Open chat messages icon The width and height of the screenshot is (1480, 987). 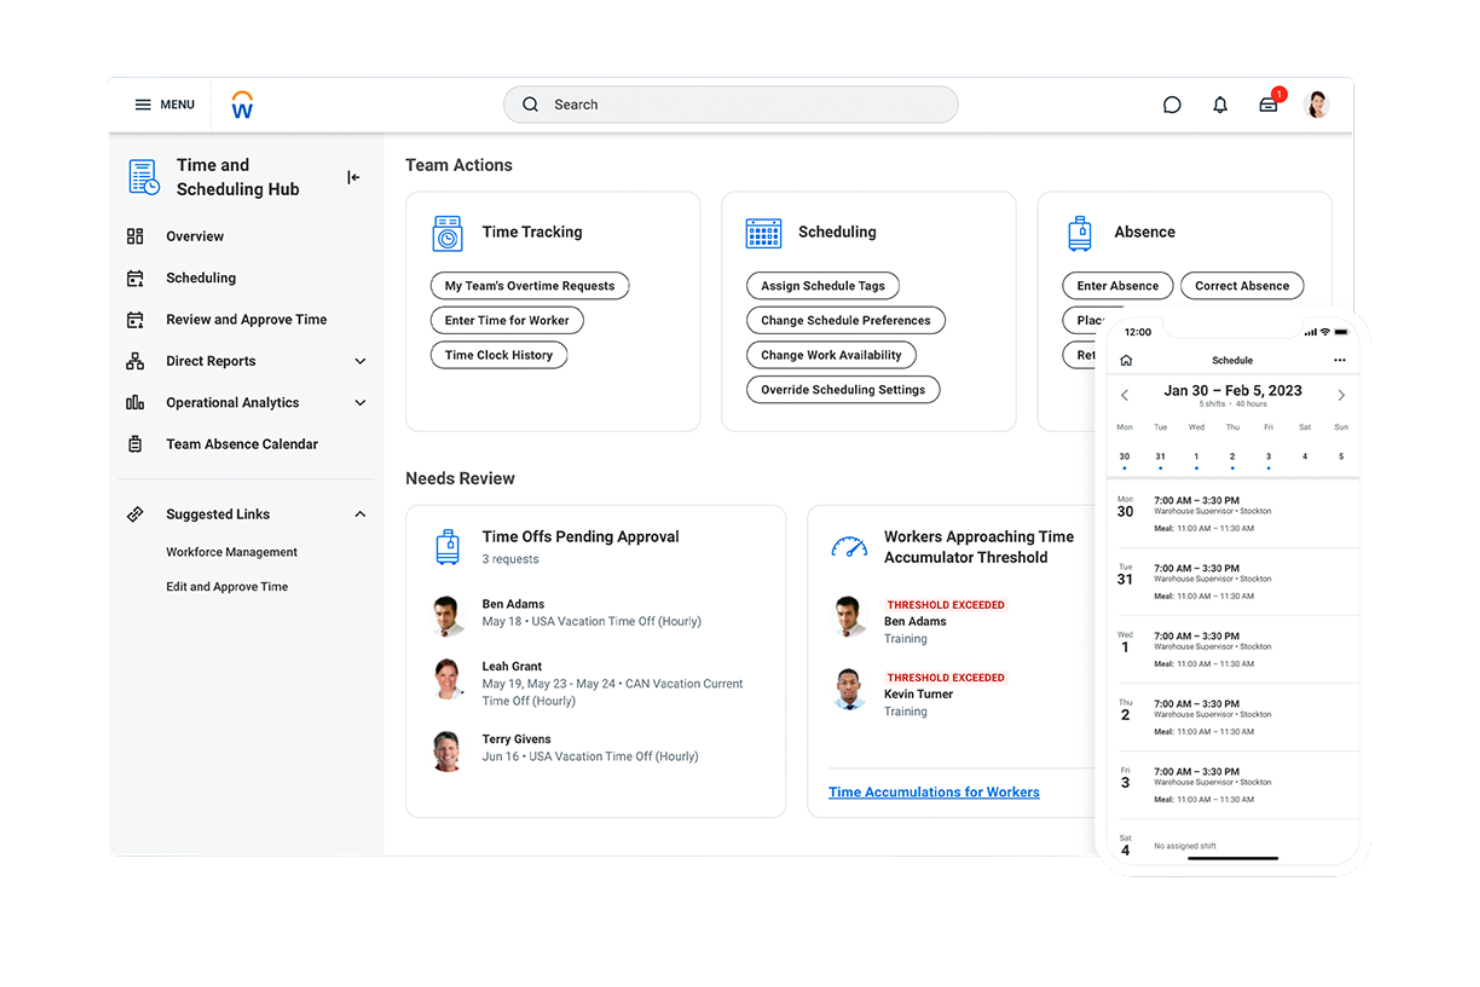pos(1171,104)
